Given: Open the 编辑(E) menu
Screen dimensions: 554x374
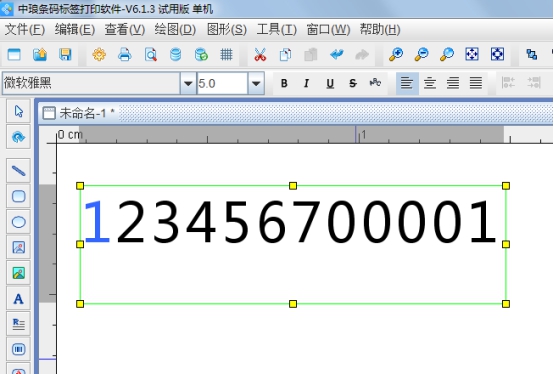Looking at the screenshot, I should click(75, 29).
